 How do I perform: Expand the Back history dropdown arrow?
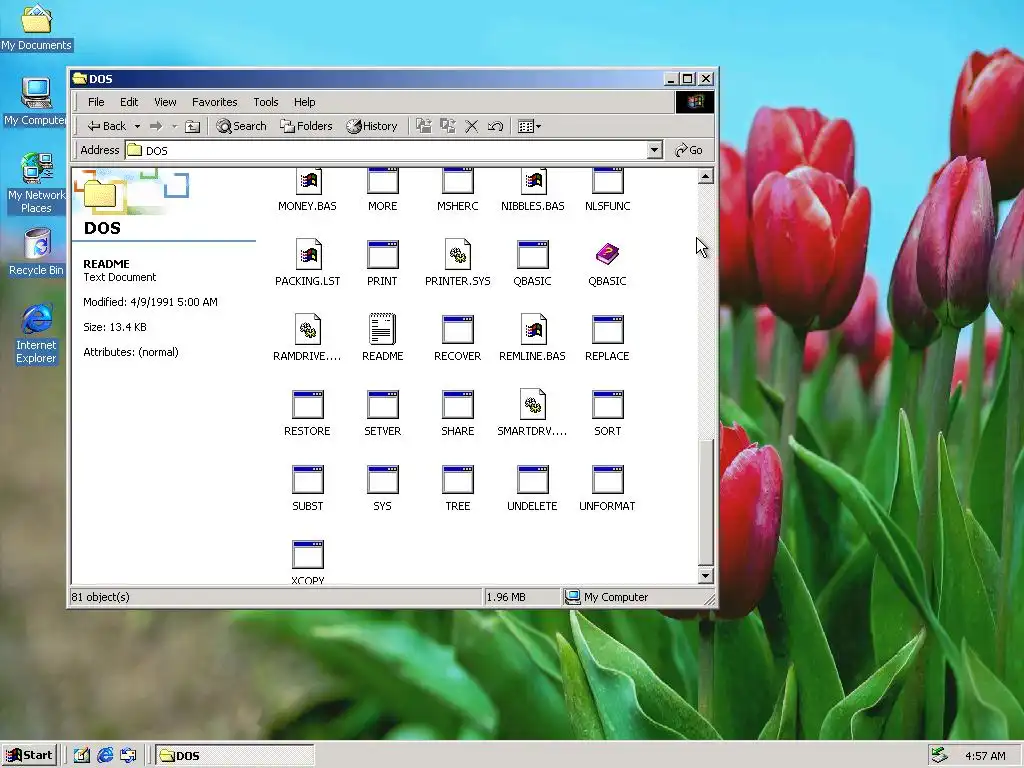(137, 126)
